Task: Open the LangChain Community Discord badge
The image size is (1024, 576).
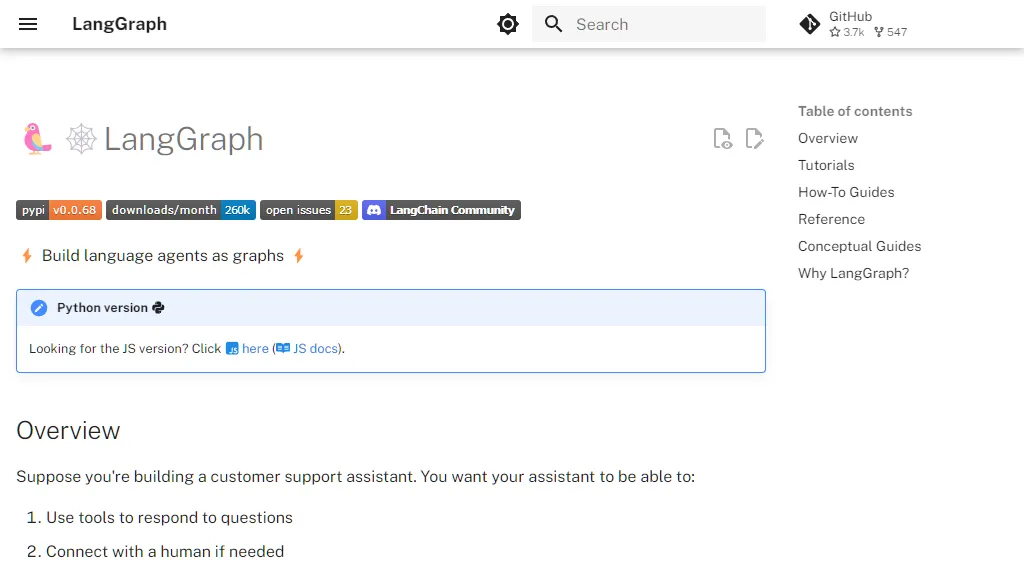Action: tap(441, 210)
